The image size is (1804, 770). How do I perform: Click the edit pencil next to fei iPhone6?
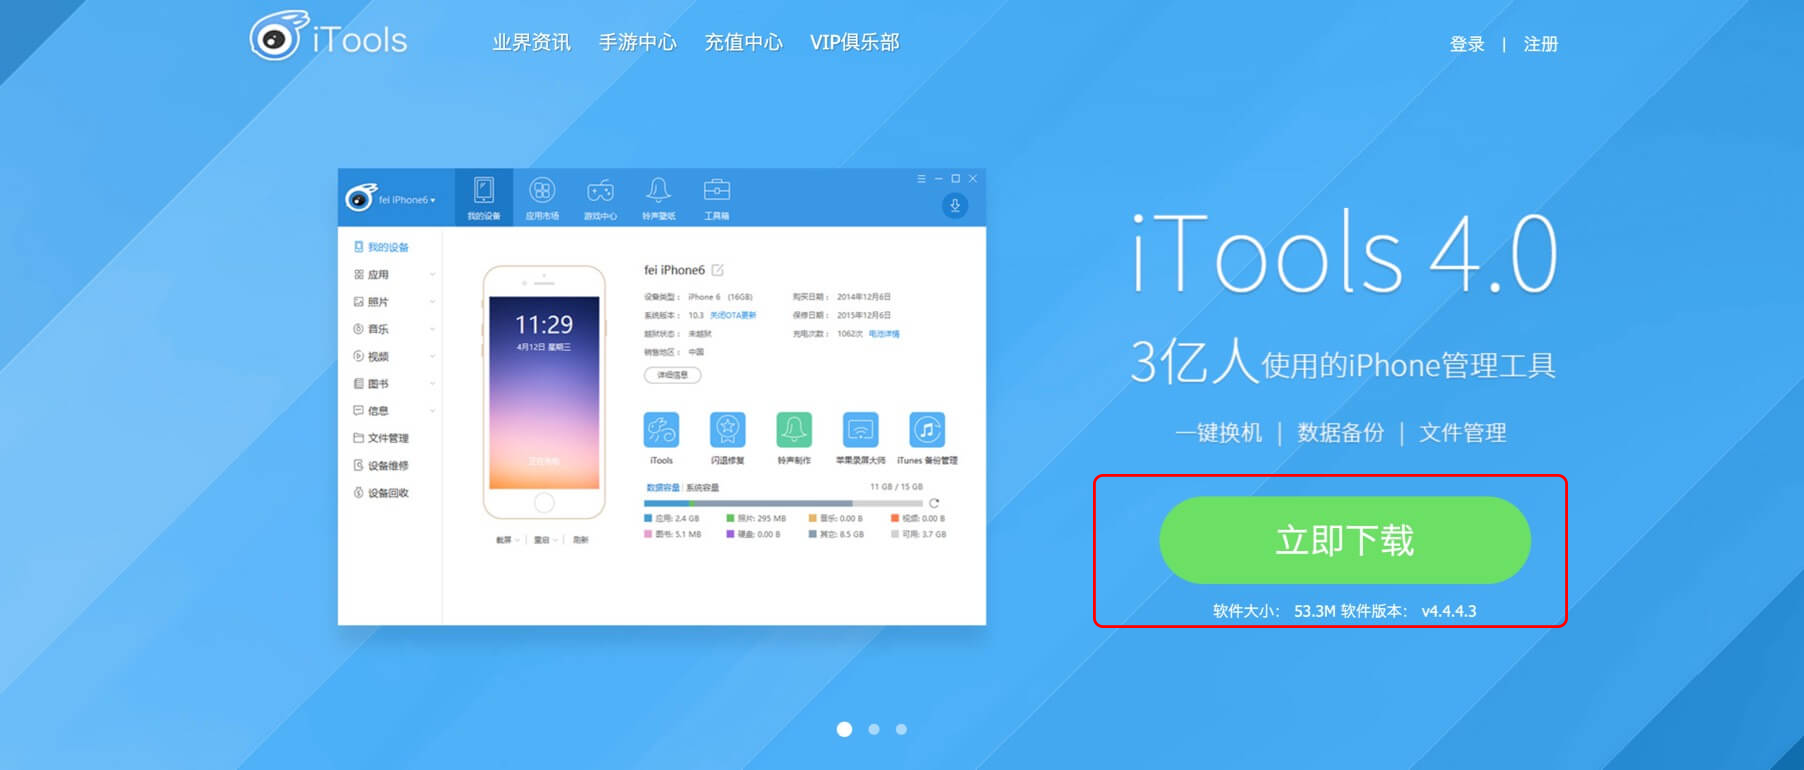pyautogui.click(x=717, y=270)
